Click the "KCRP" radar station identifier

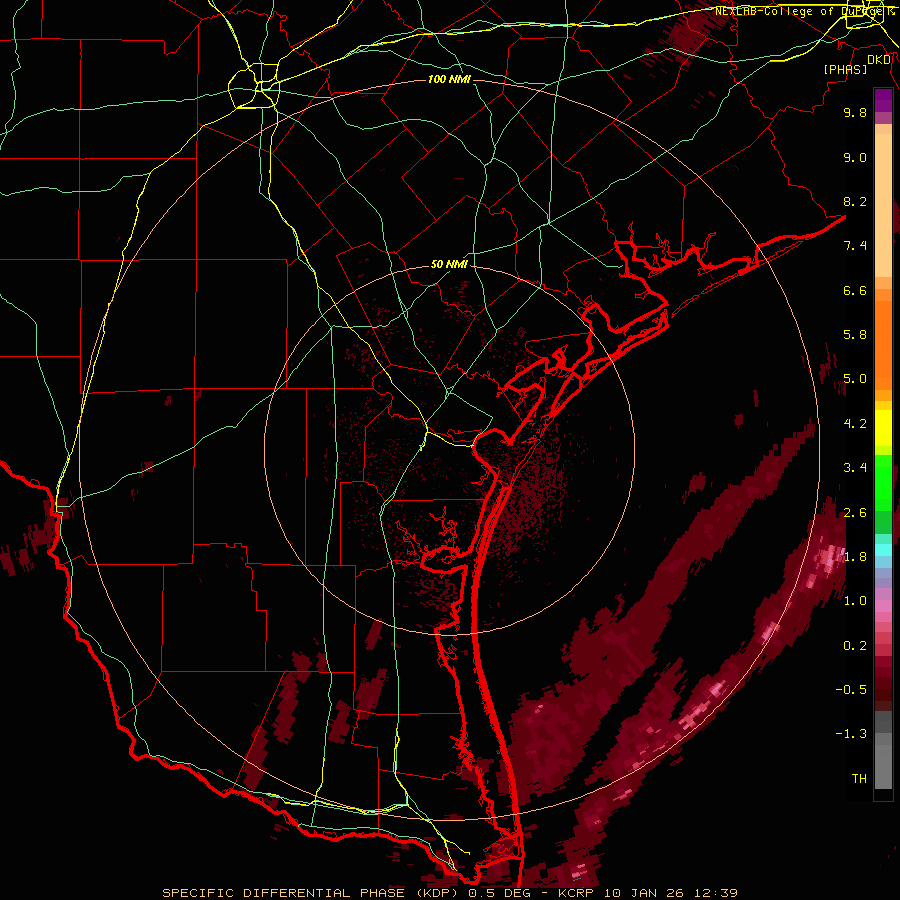click(576, 893)
